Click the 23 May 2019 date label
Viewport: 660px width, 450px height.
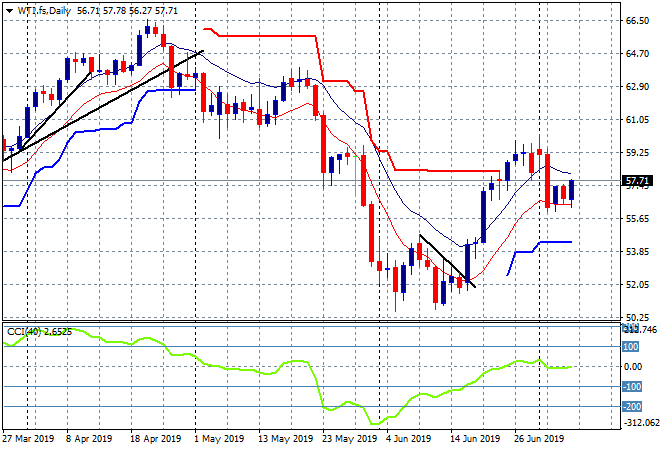(x=349, y=439)
